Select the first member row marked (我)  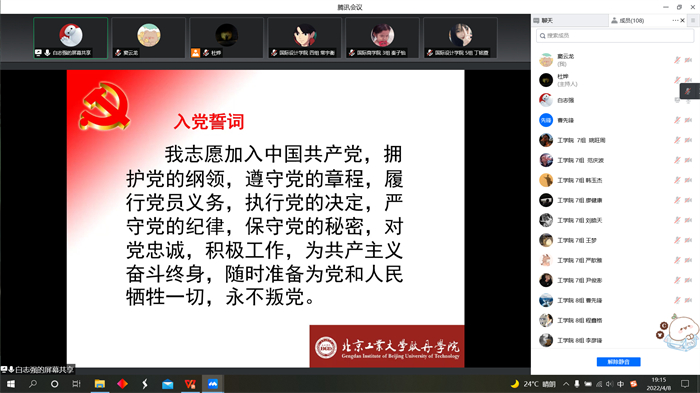tap(615, 60)
